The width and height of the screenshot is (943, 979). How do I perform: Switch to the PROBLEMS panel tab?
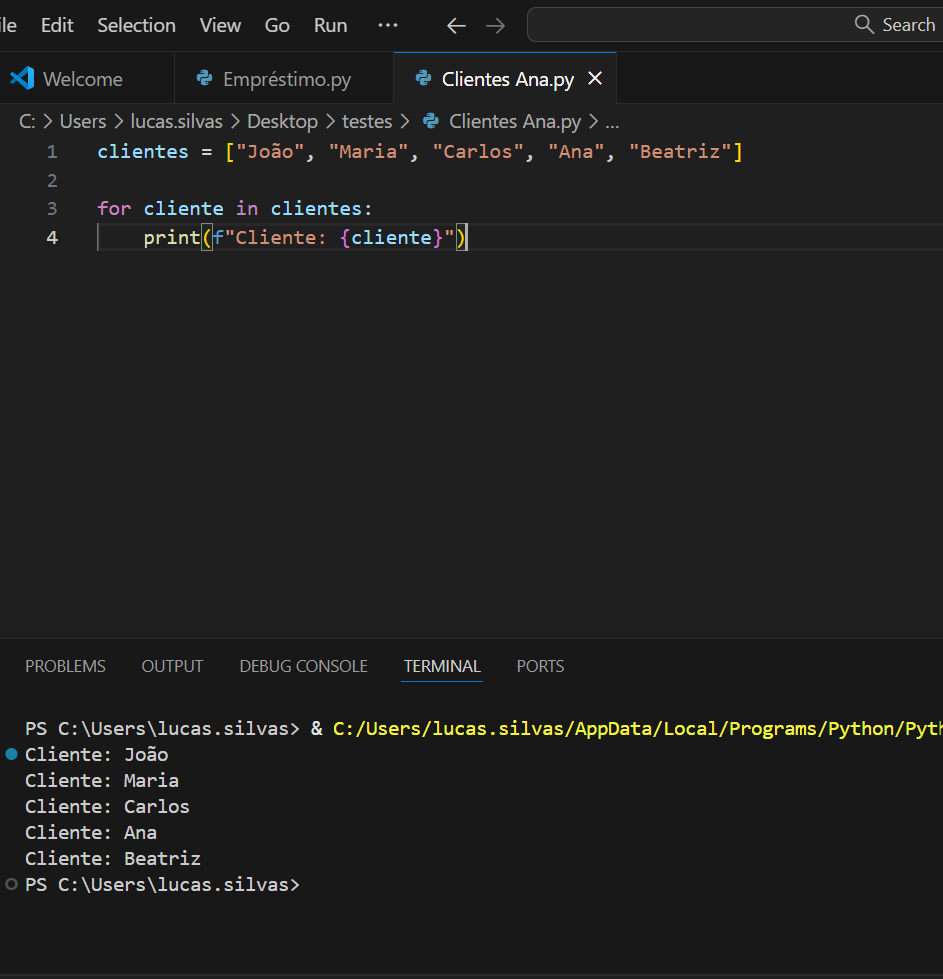click(65, 666)
